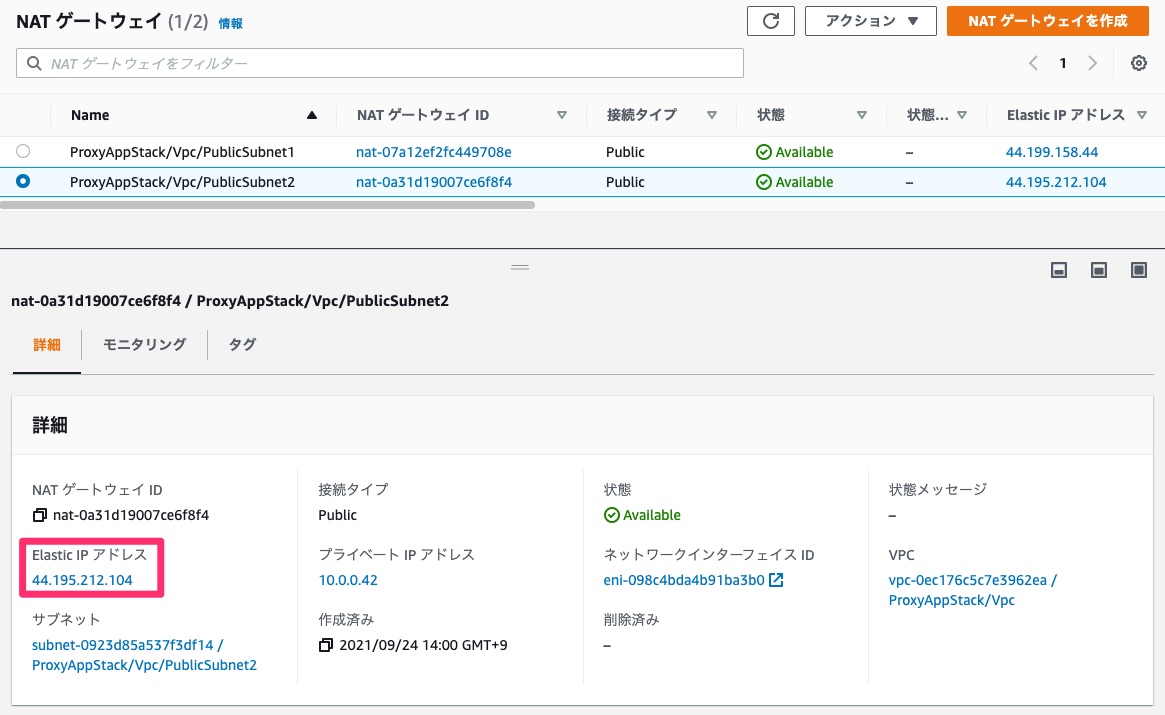This screenshot has height=715, width=1165.
Task: Select the PublicSubnet2 row radio button
Action: 23,181
